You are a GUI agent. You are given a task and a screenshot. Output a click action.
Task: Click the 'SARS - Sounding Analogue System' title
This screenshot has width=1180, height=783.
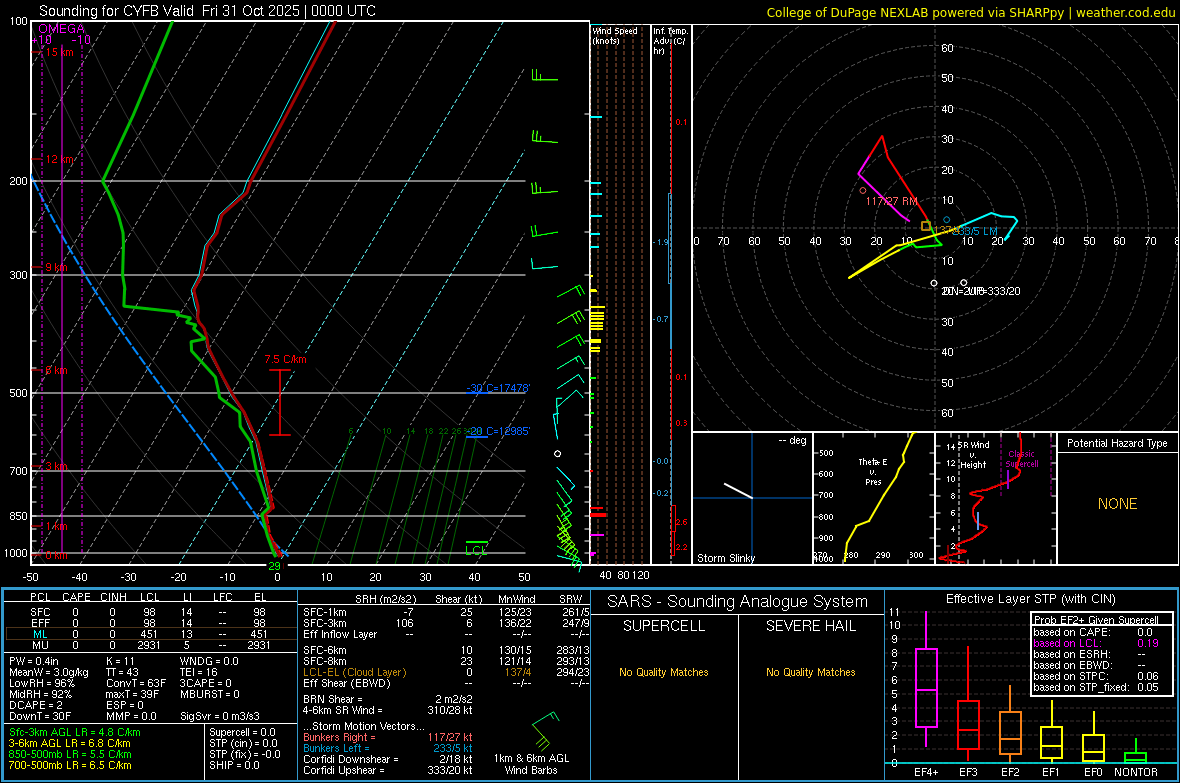(x=738, y=602)
